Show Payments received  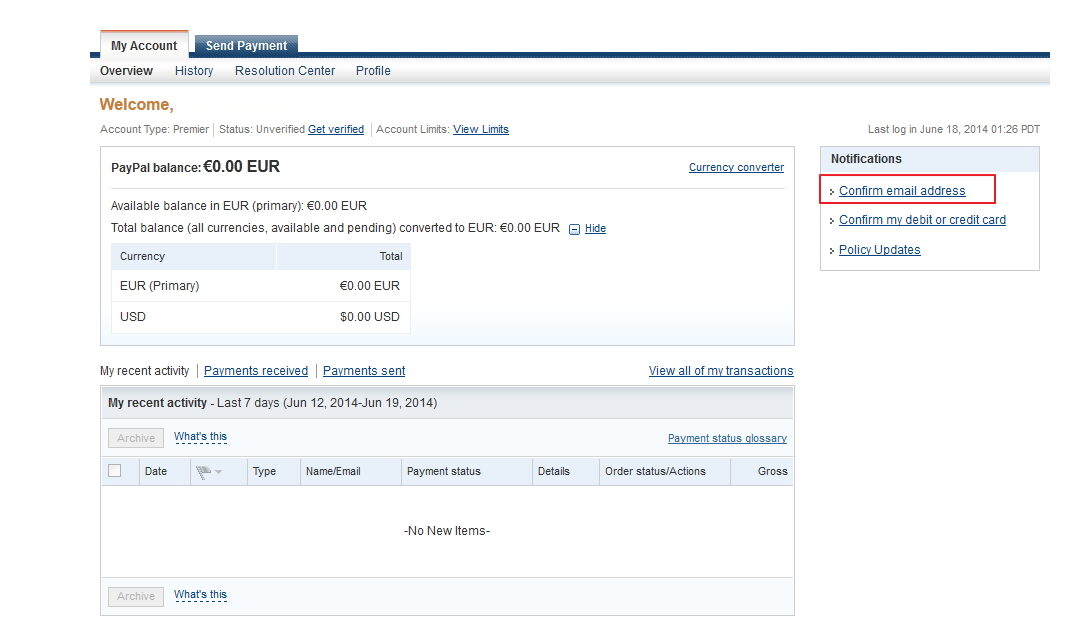coord(256,371)
